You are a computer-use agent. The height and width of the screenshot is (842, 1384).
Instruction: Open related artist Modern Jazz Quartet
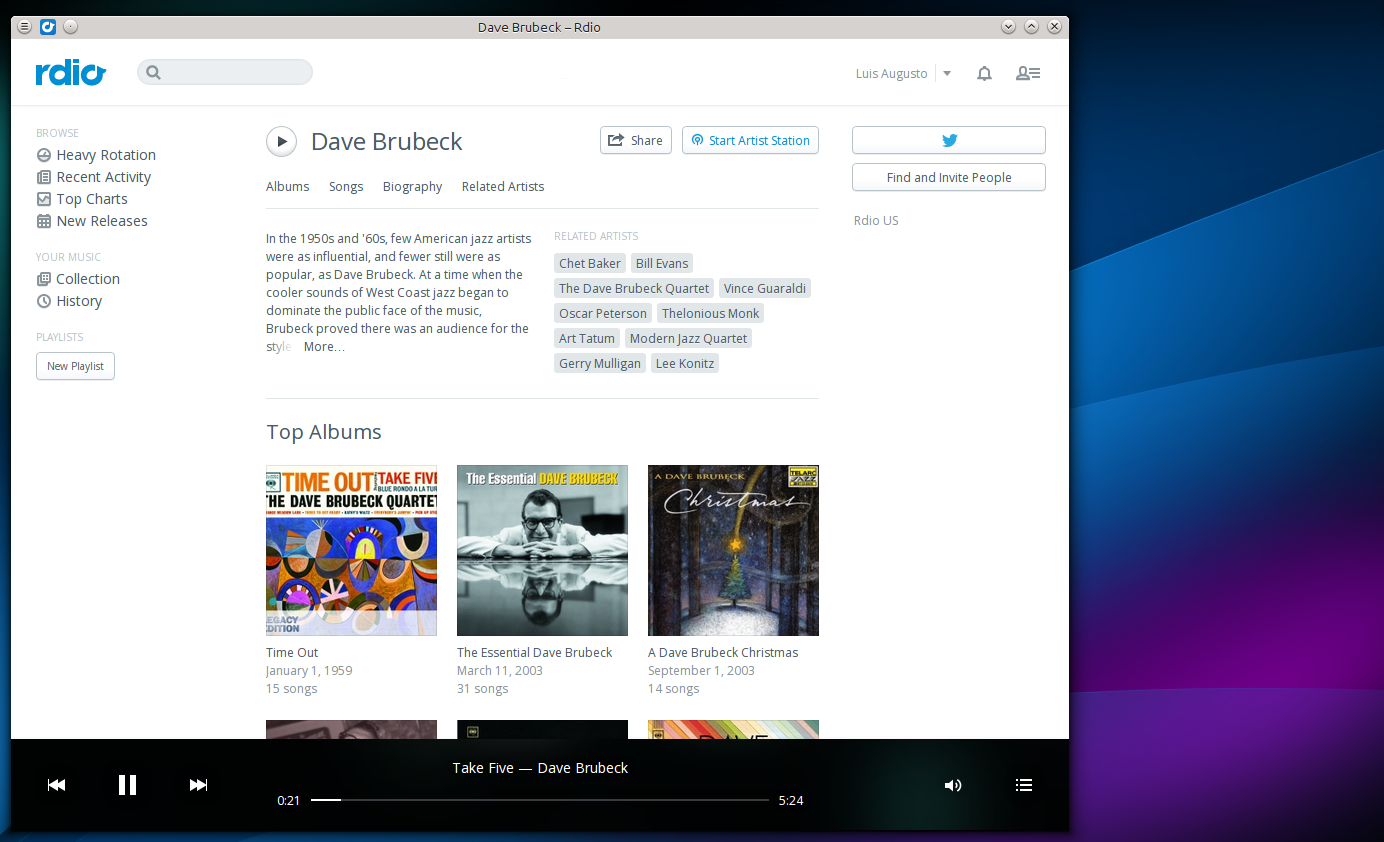click(688, 338)
